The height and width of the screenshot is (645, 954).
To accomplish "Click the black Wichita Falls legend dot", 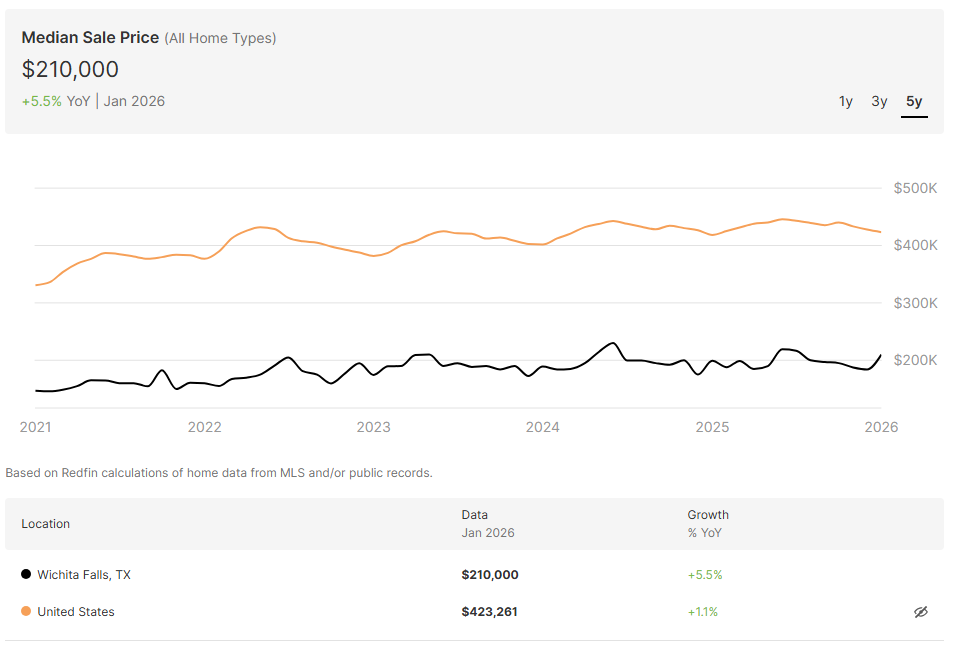I will coord(24,574).
